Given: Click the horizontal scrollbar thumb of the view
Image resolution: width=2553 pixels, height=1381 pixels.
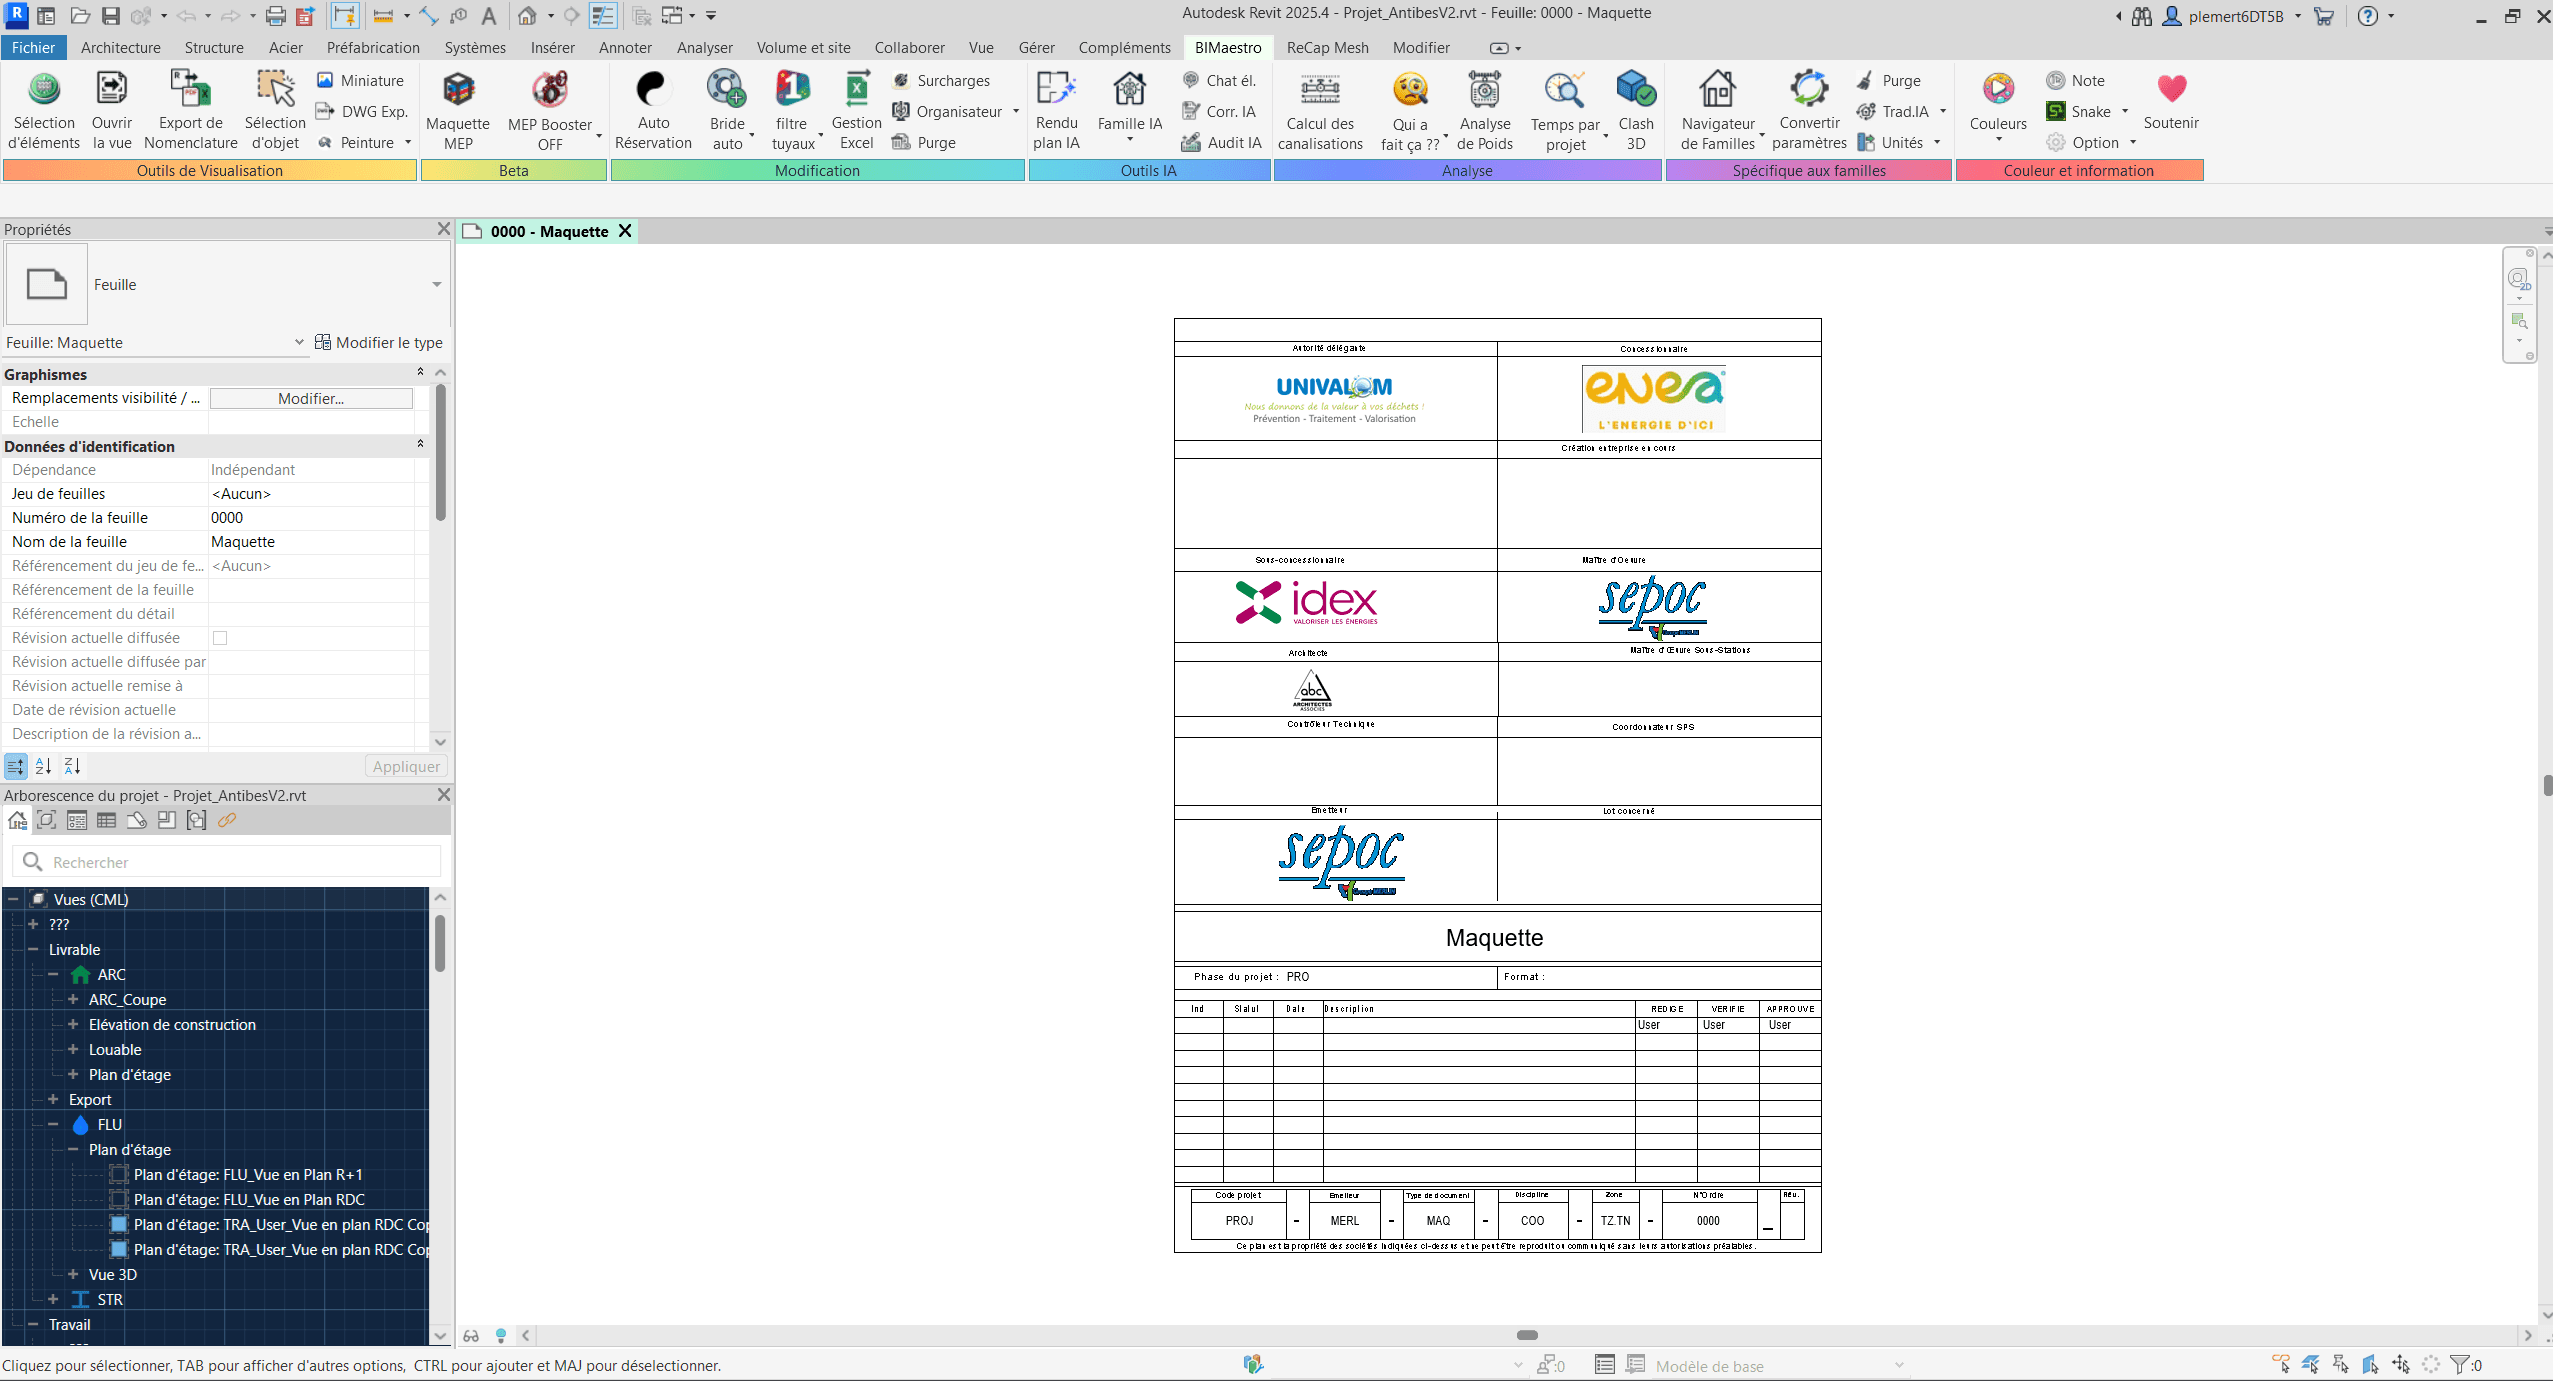Looking at the screenshot, I should point(1526,1335).
